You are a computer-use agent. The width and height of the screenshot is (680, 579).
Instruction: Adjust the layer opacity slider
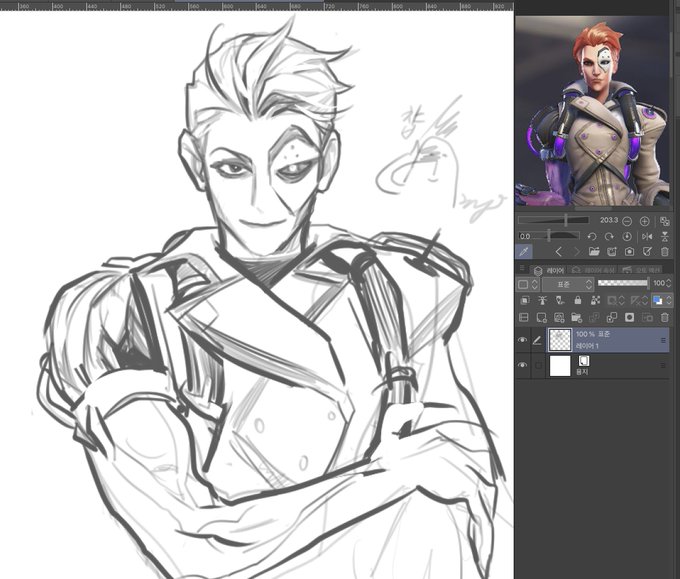(x=623, y=283)
